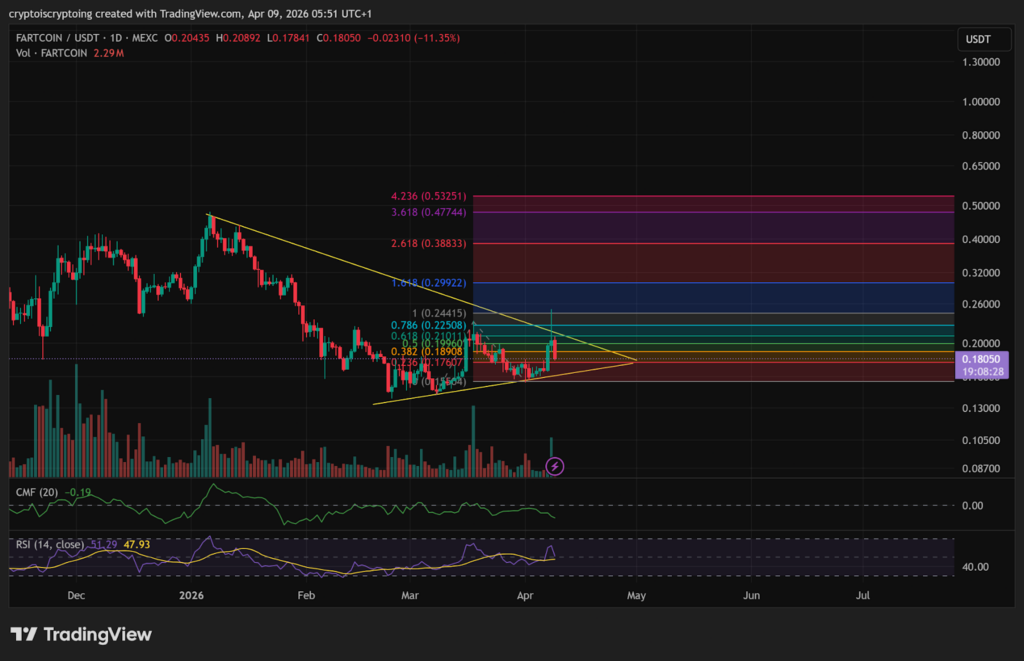This screenshot has height=661, width=1024.
Task: Click the highlighted 0.18050 price label on the scale
Action: (980, 359)
